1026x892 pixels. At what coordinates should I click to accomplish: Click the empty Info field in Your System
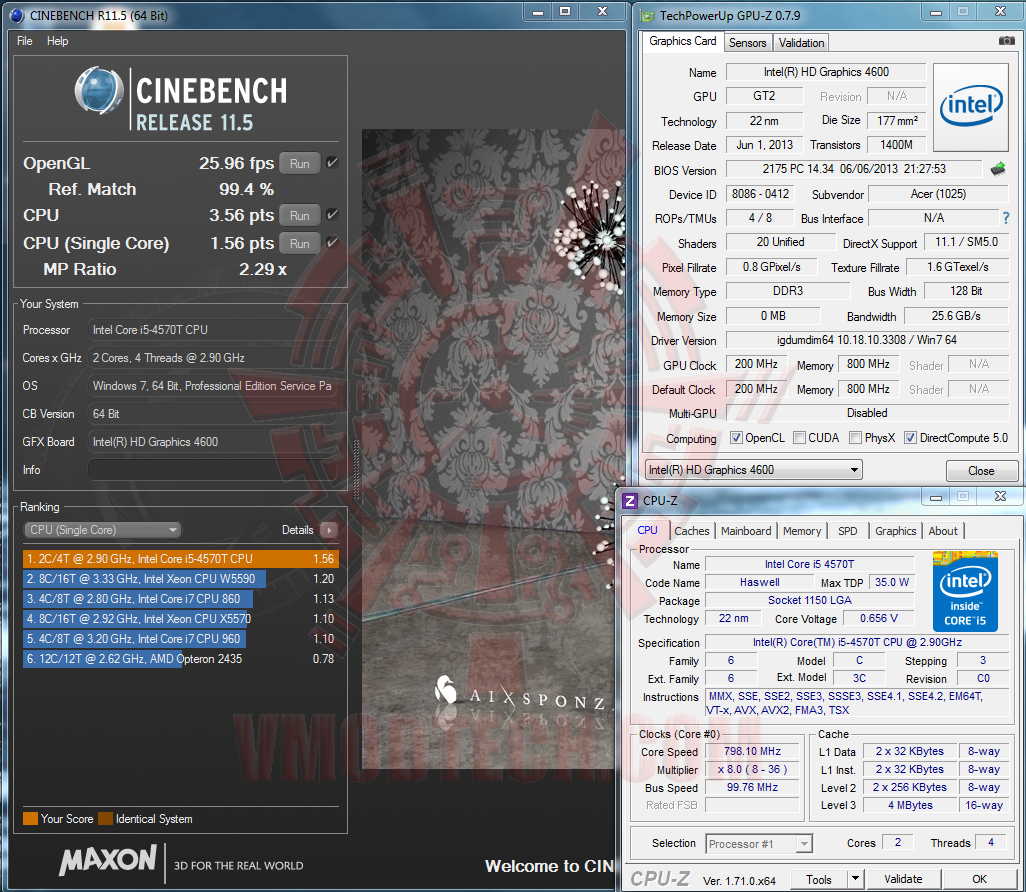[211, 470]
